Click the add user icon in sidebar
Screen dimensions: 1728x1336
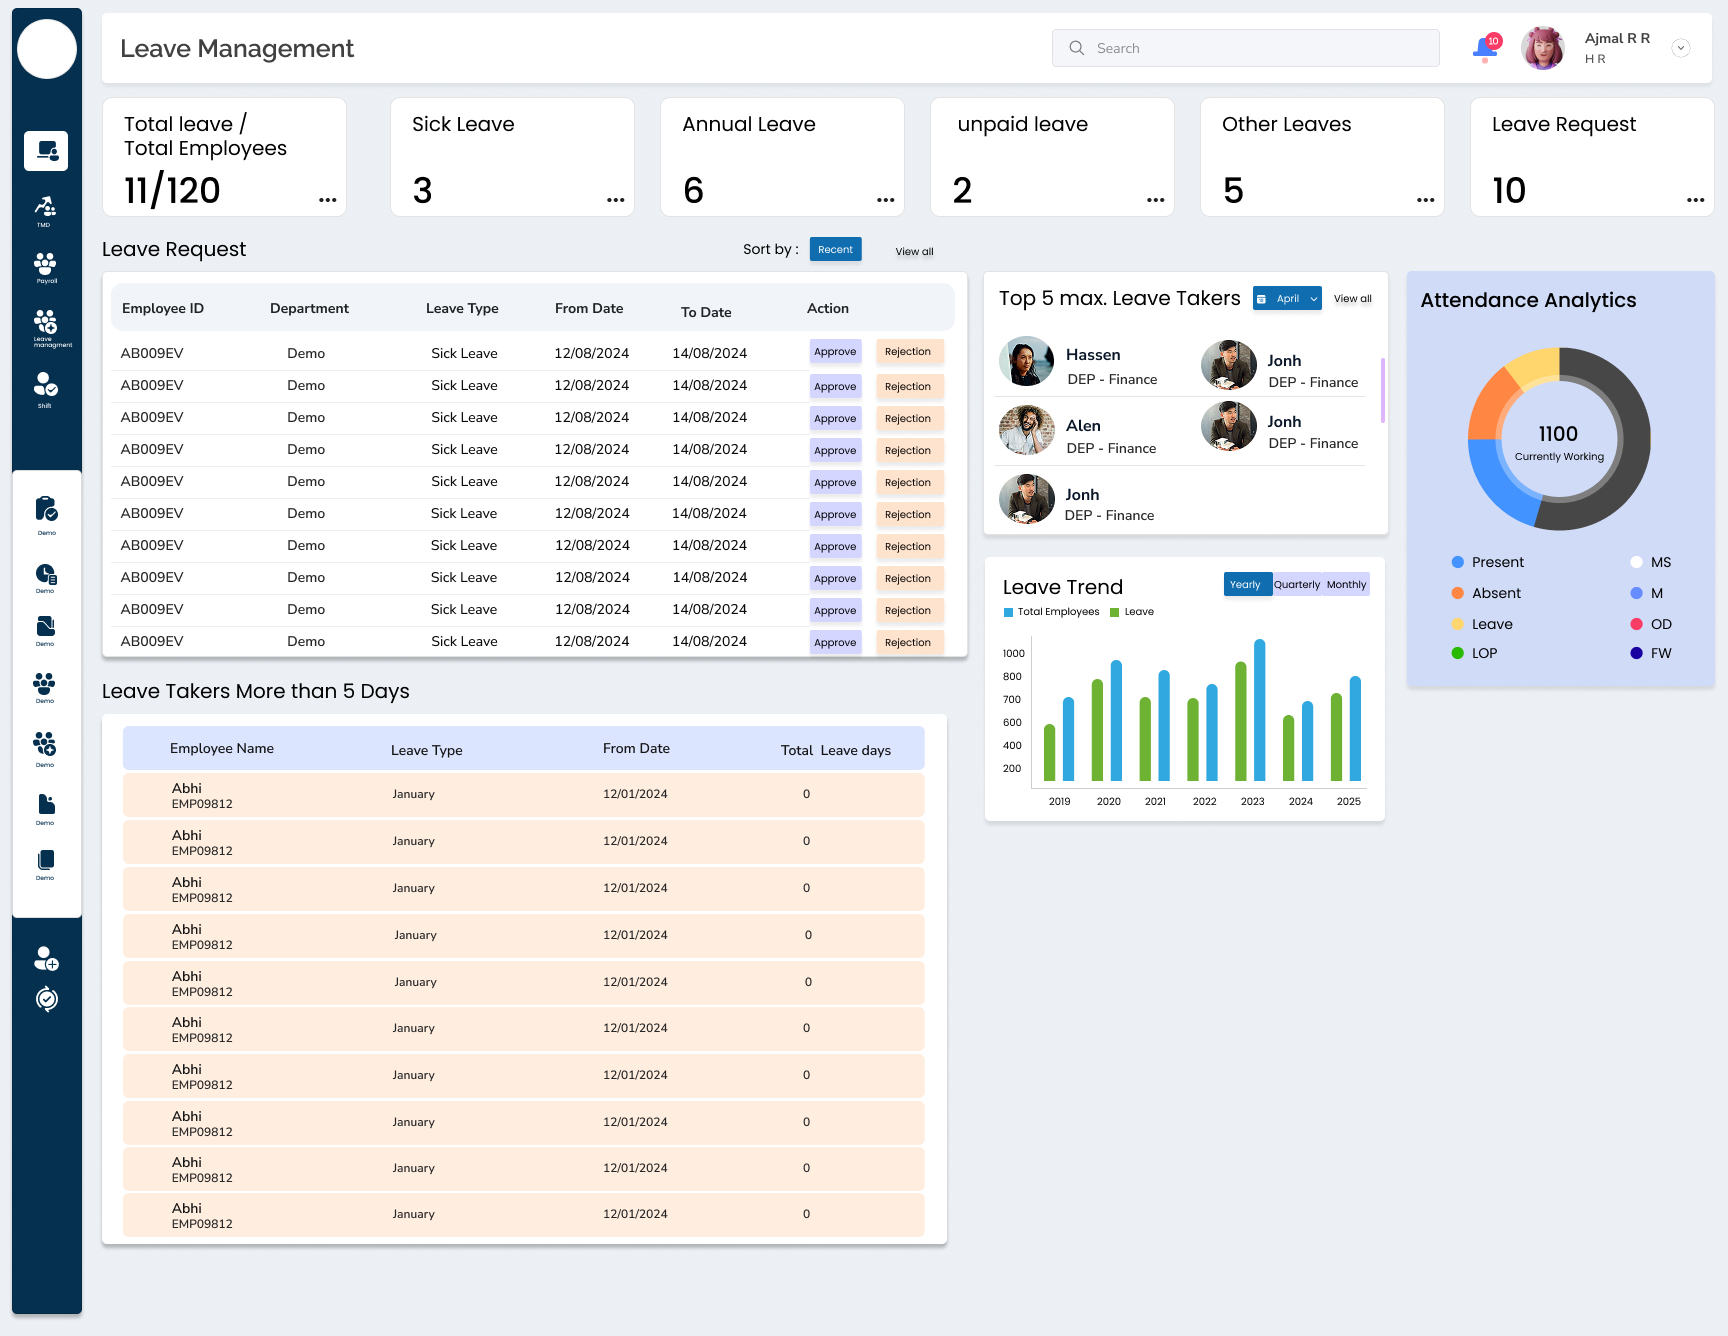point(46,959)
